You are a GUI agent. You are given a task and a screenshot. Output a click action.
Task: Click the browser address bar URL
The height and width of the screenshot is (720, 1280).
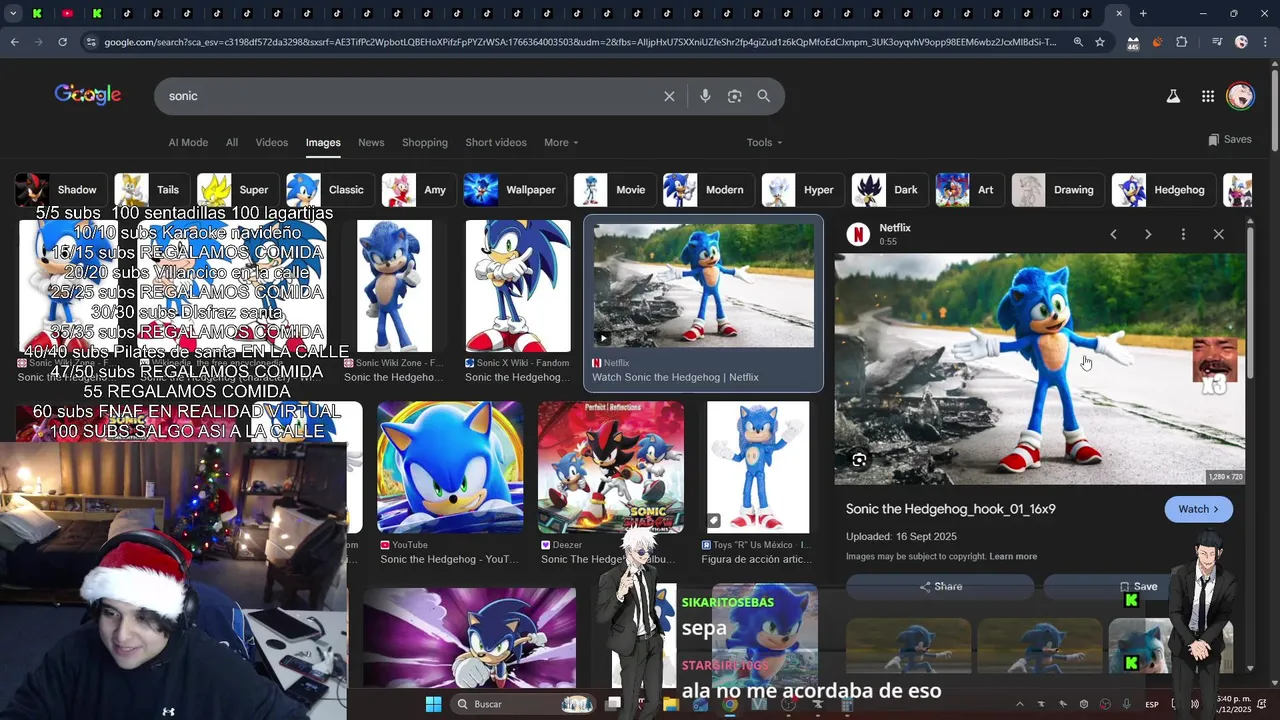pos(580,42)
